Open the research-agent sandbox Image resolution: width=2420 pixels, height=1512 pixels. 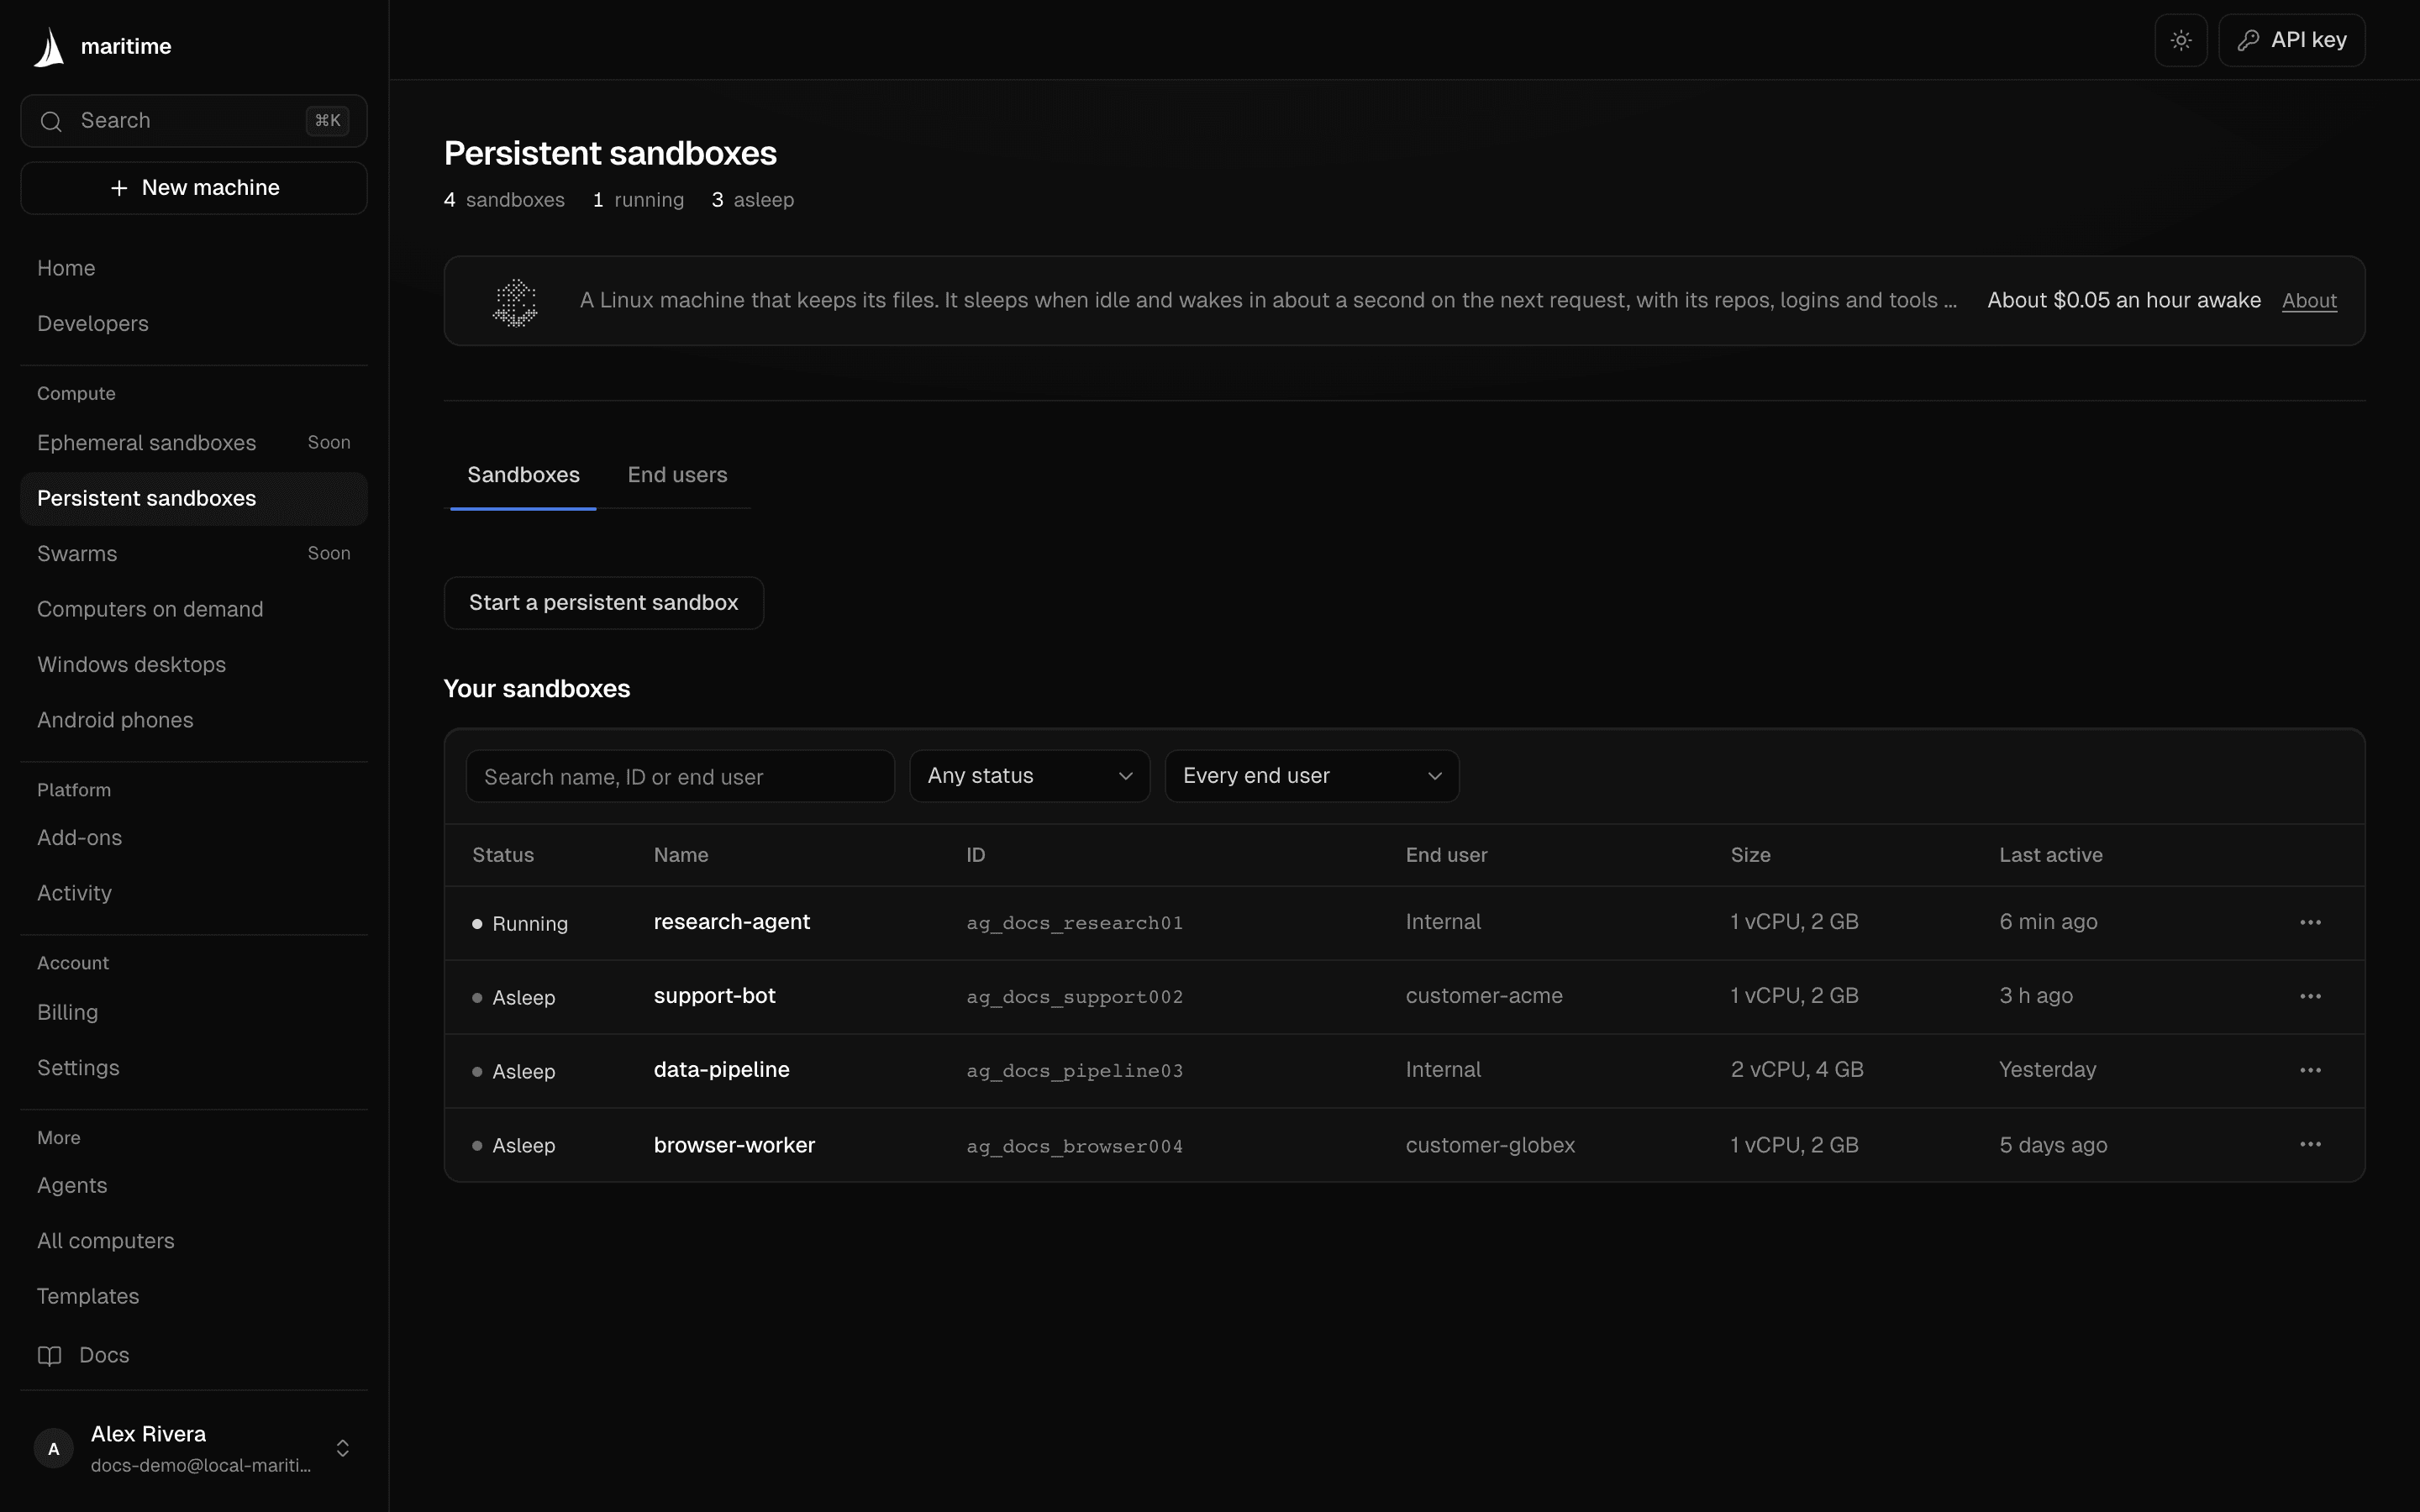731,922
